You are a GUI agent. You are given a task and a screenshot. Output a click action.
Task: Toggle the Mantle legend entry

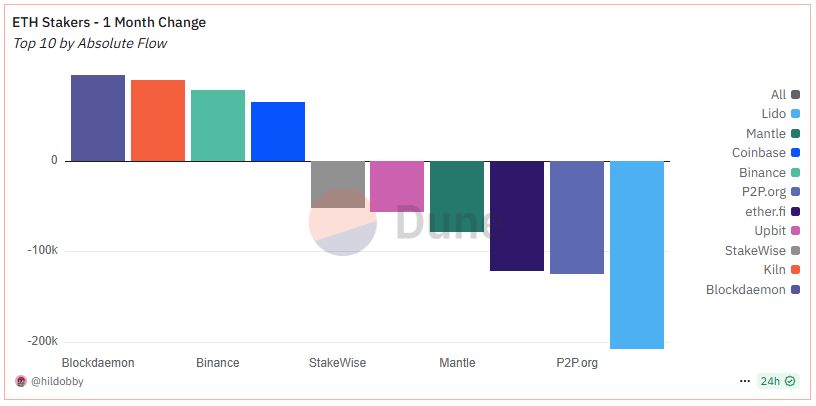tap(773, 134)
